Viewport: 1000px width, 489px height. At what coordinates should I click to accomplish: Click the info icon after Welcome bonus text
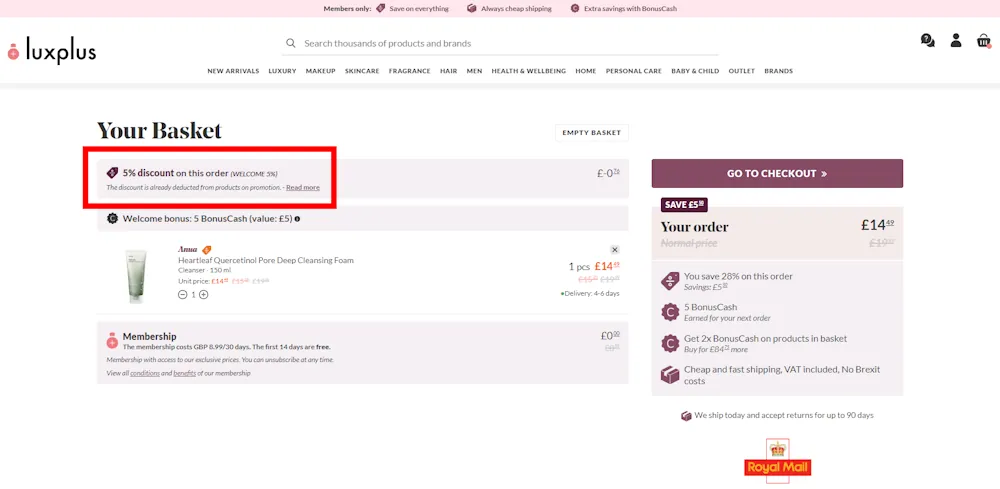[x=297, y=219]
